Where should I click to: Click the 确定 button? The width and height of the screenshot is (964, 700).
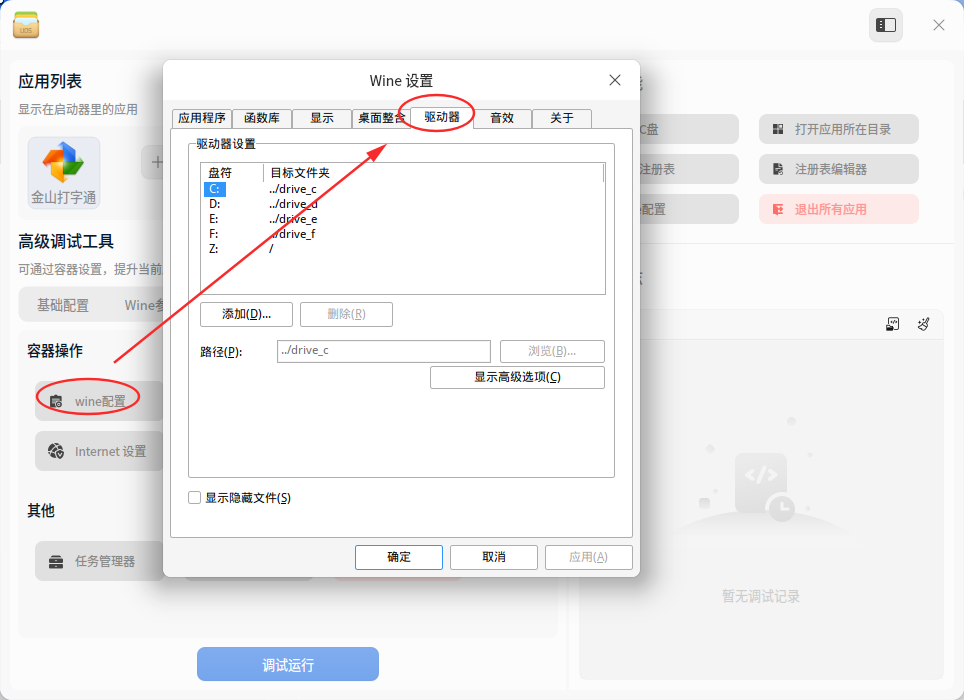click(x=398, y=557)
